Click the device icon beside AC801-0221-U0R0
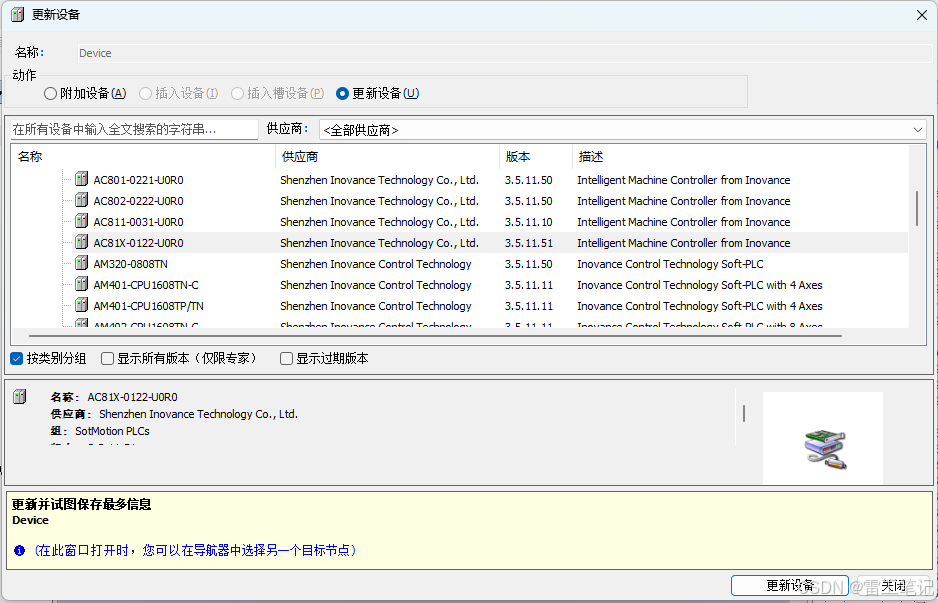Screen dimensions: 938x603 [x=81, y=179]
